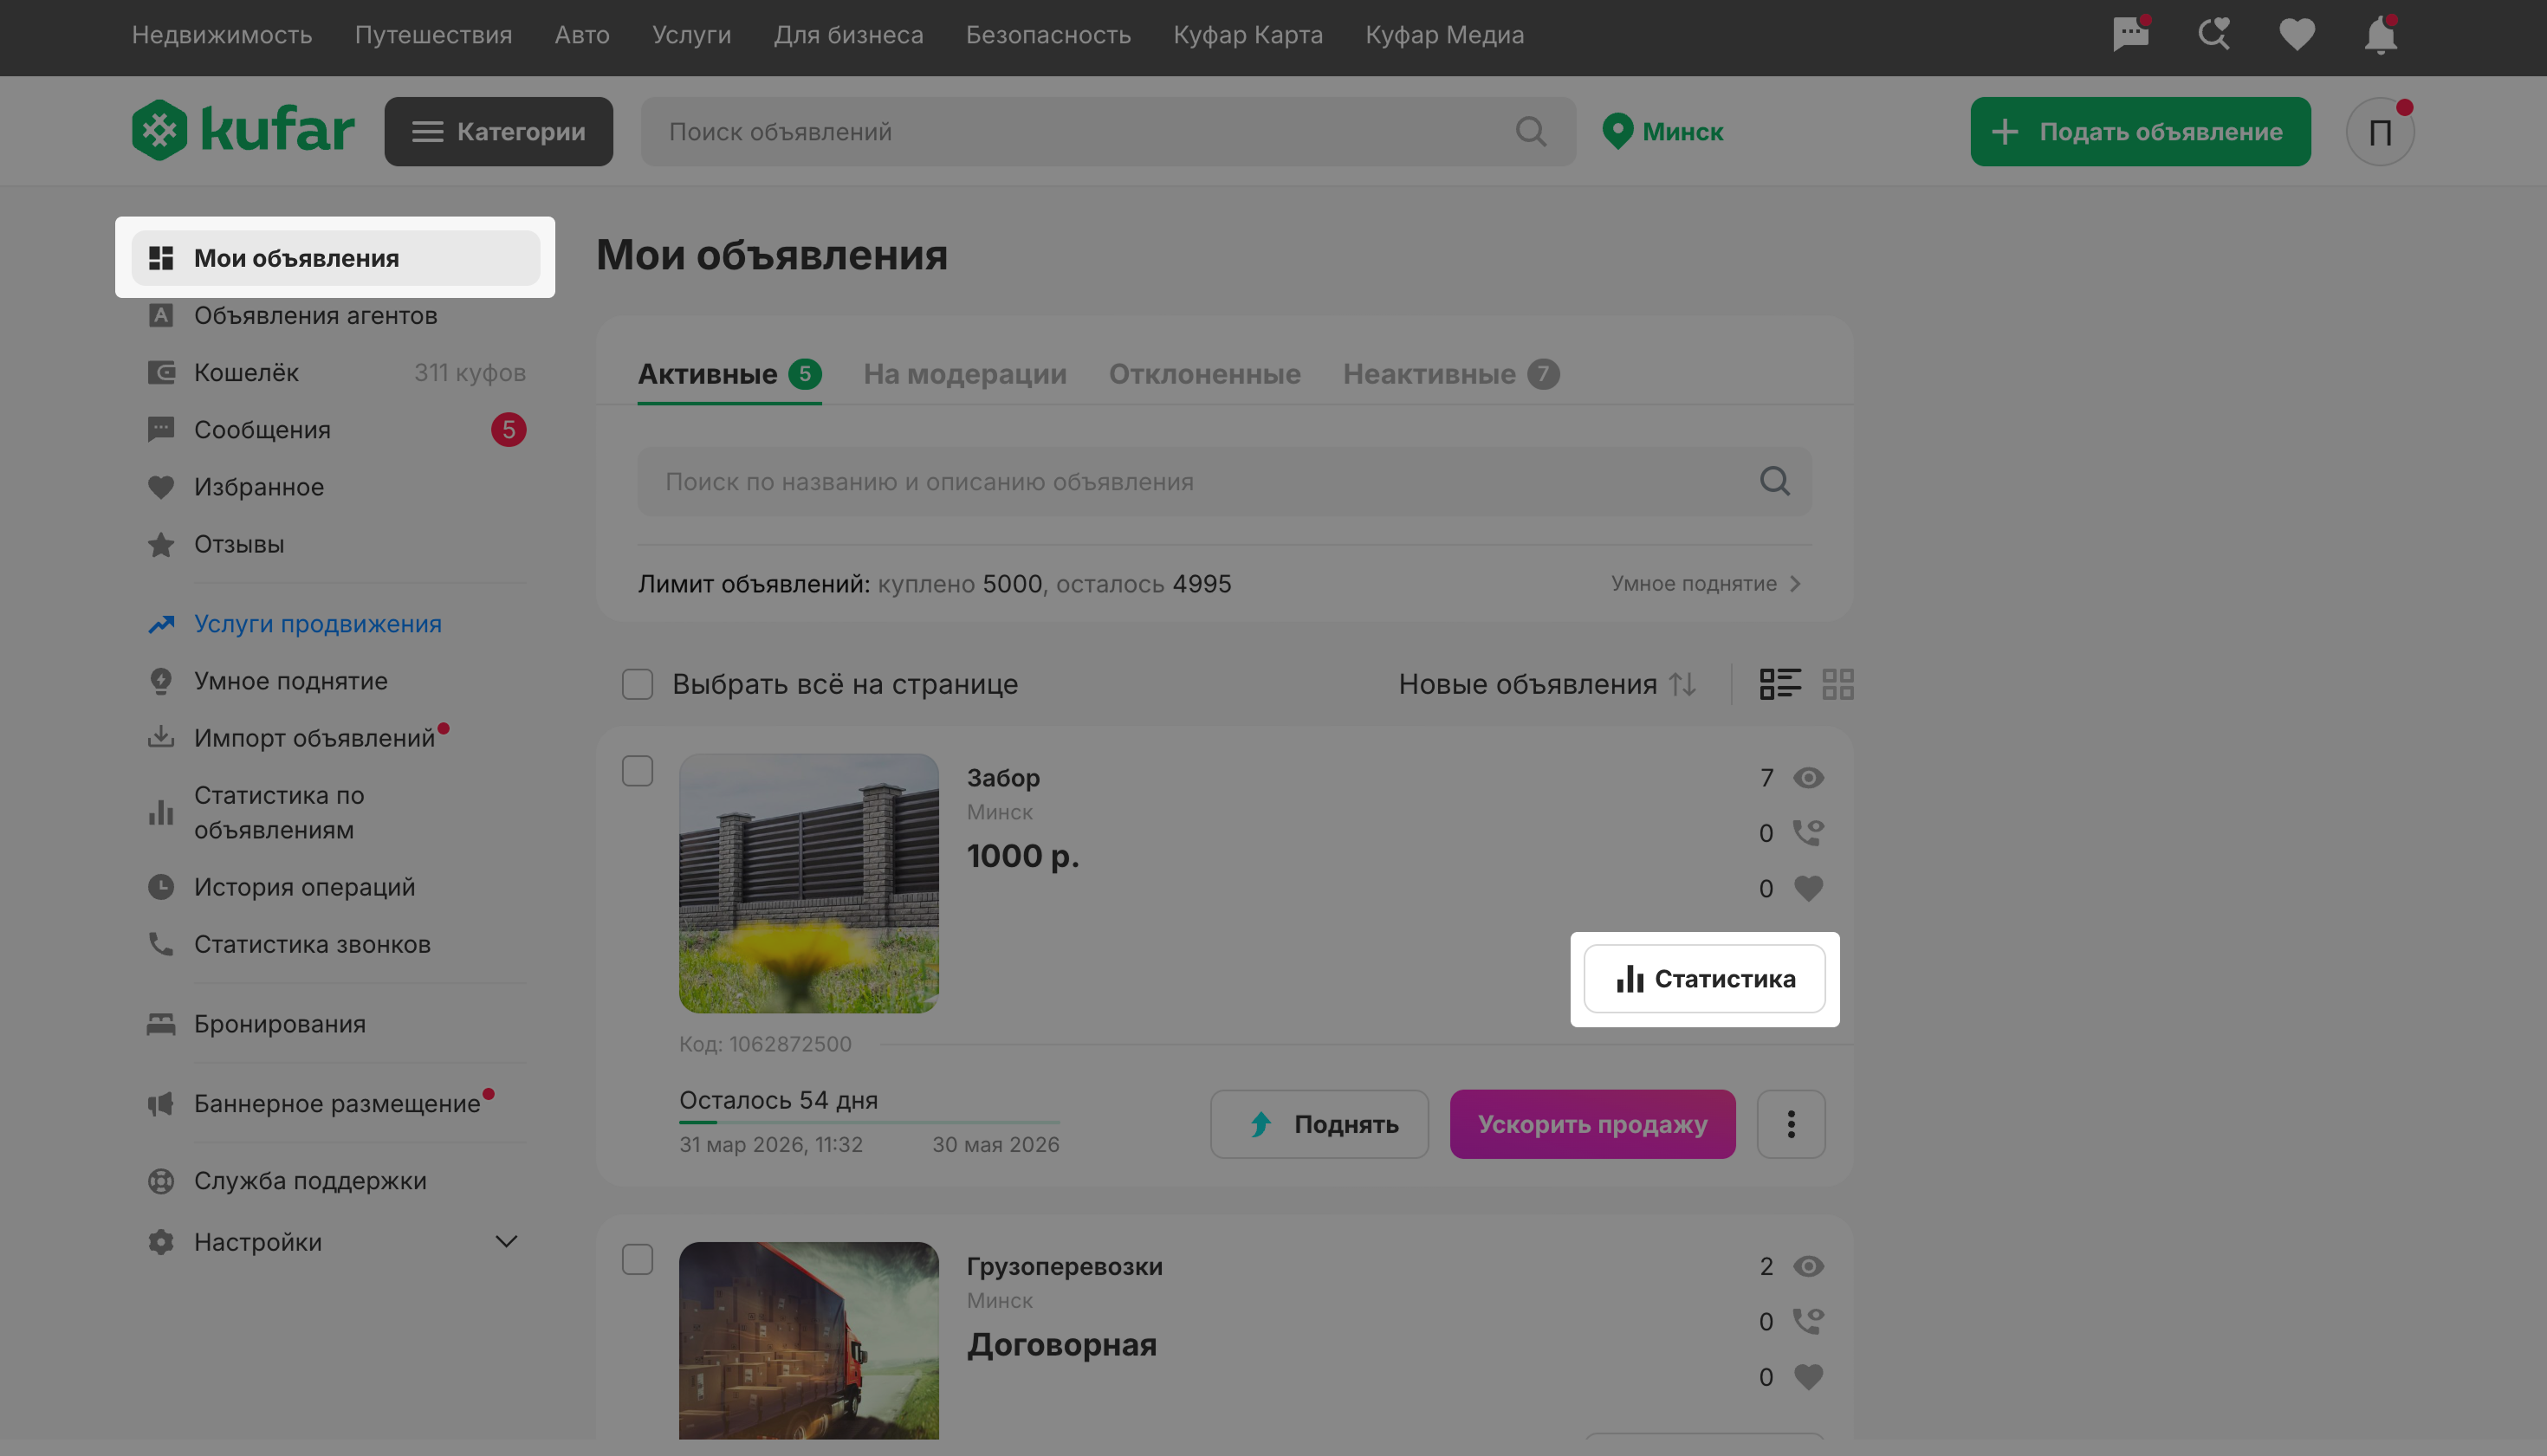The width and height of the screenshot is (2547, 1456).
Task: Click the heart icon for Грузоперевозки
Action: click(1808, 1377)
